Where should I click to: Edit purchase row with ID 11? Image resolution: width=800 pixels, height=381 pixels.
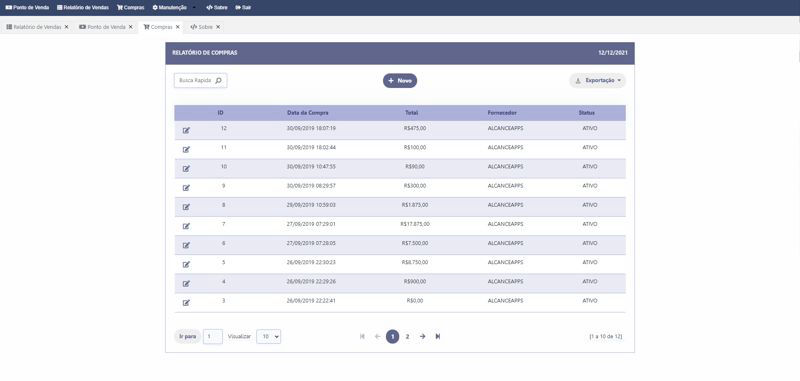point(186,149)
